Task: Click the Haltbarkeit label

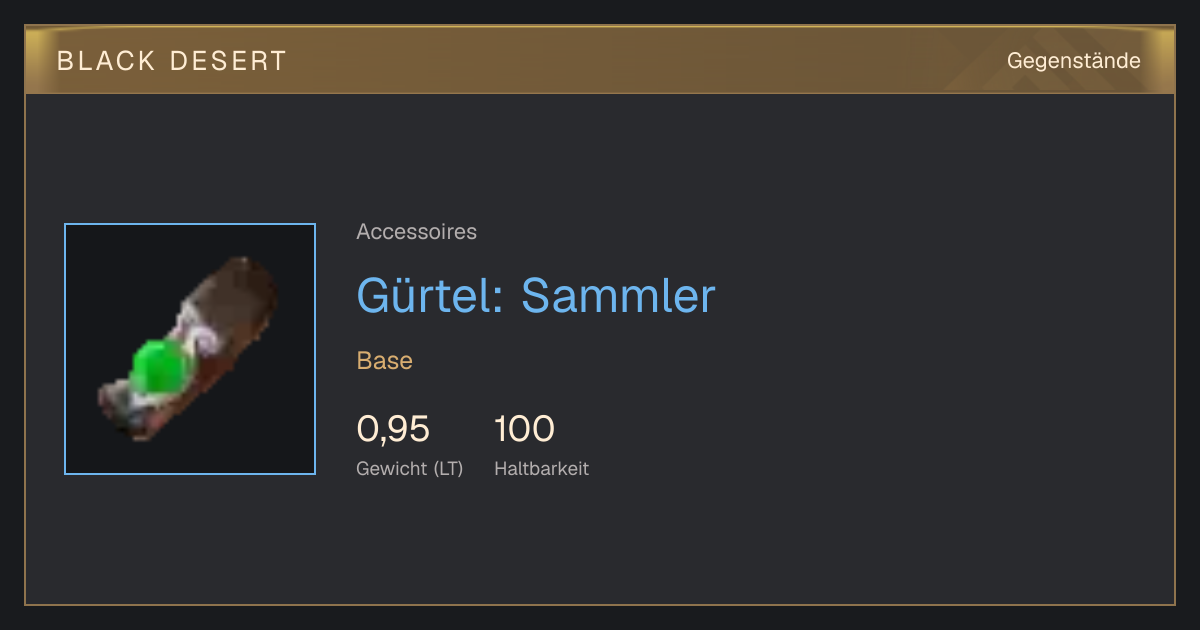Action: pos(541,469)
